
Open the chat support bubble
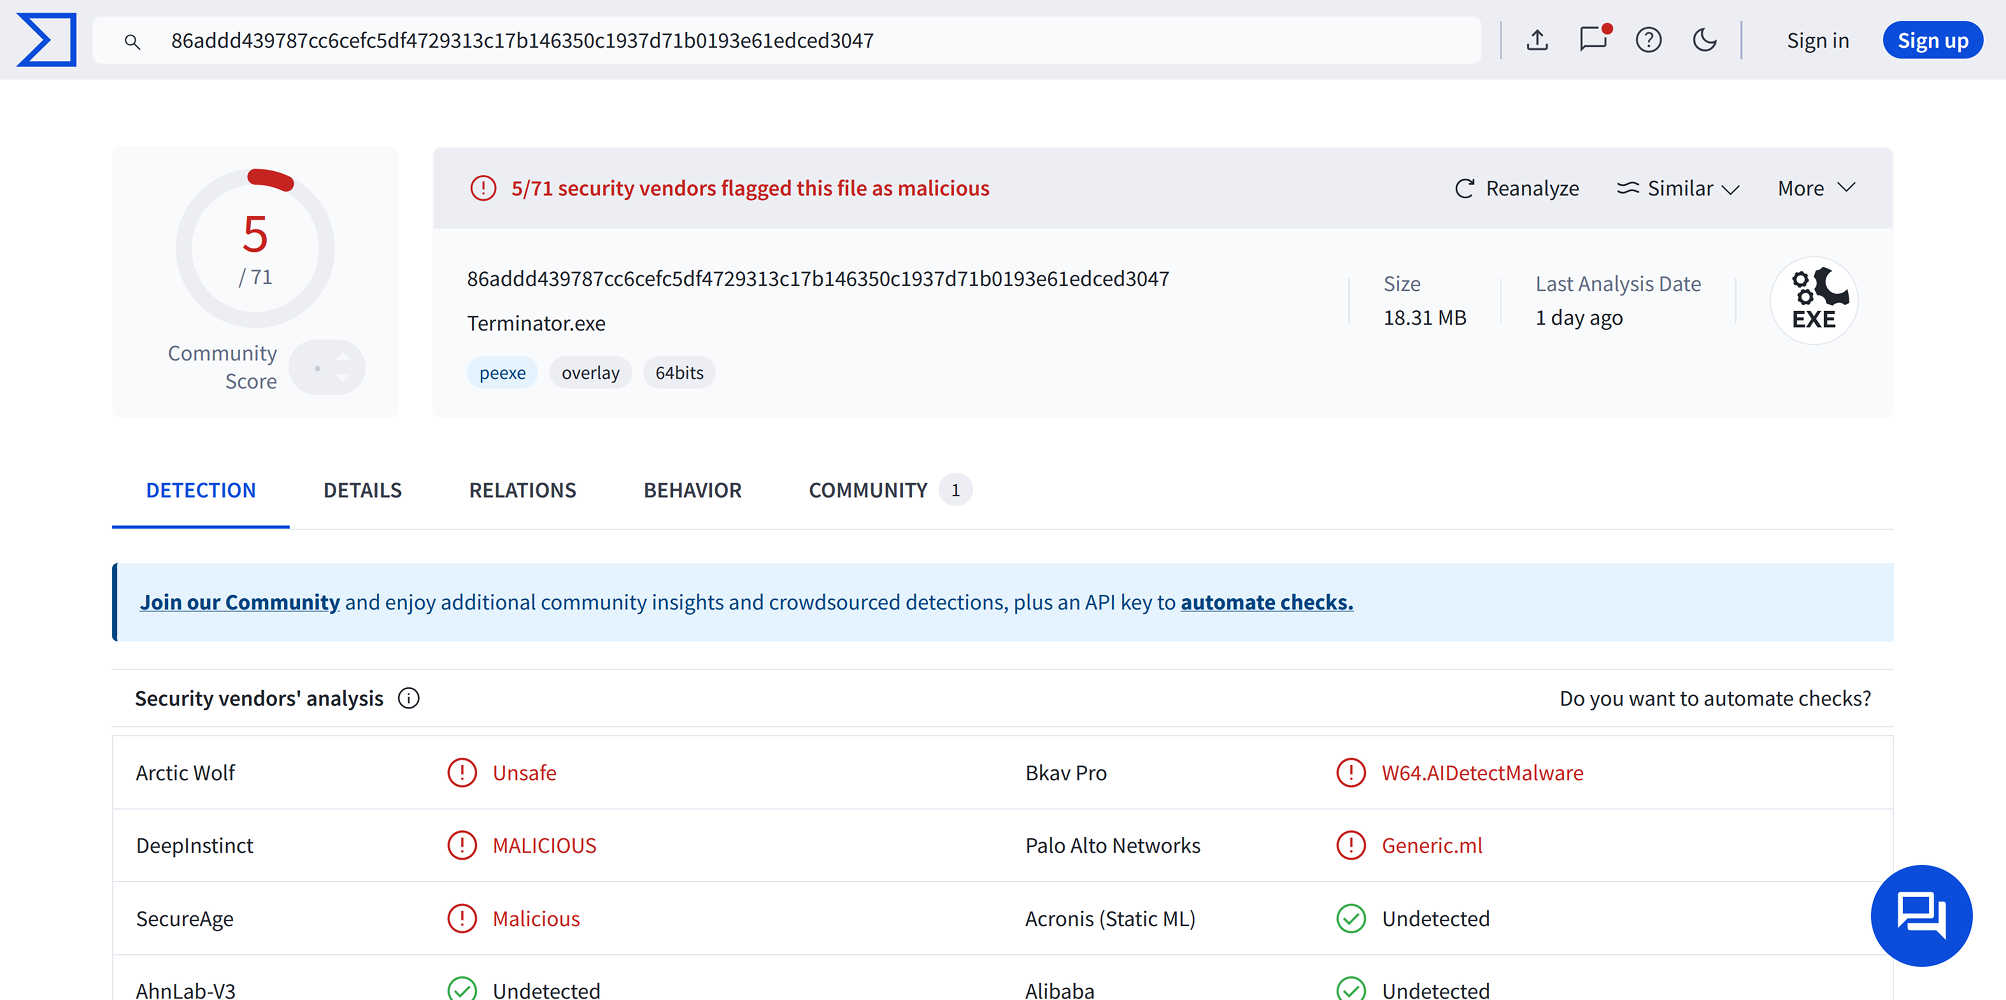[x=1920, y=915]
